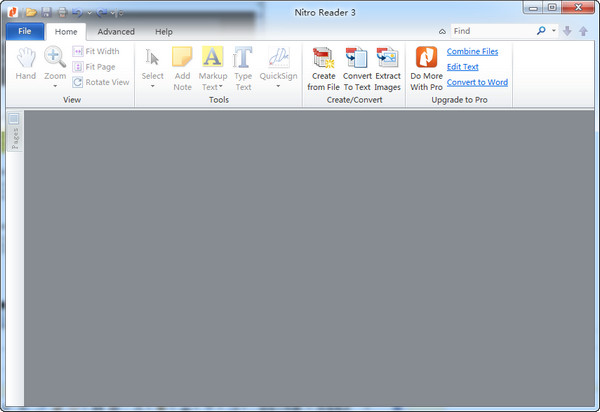Switch to the Advanced tab

tap(116, 32)
